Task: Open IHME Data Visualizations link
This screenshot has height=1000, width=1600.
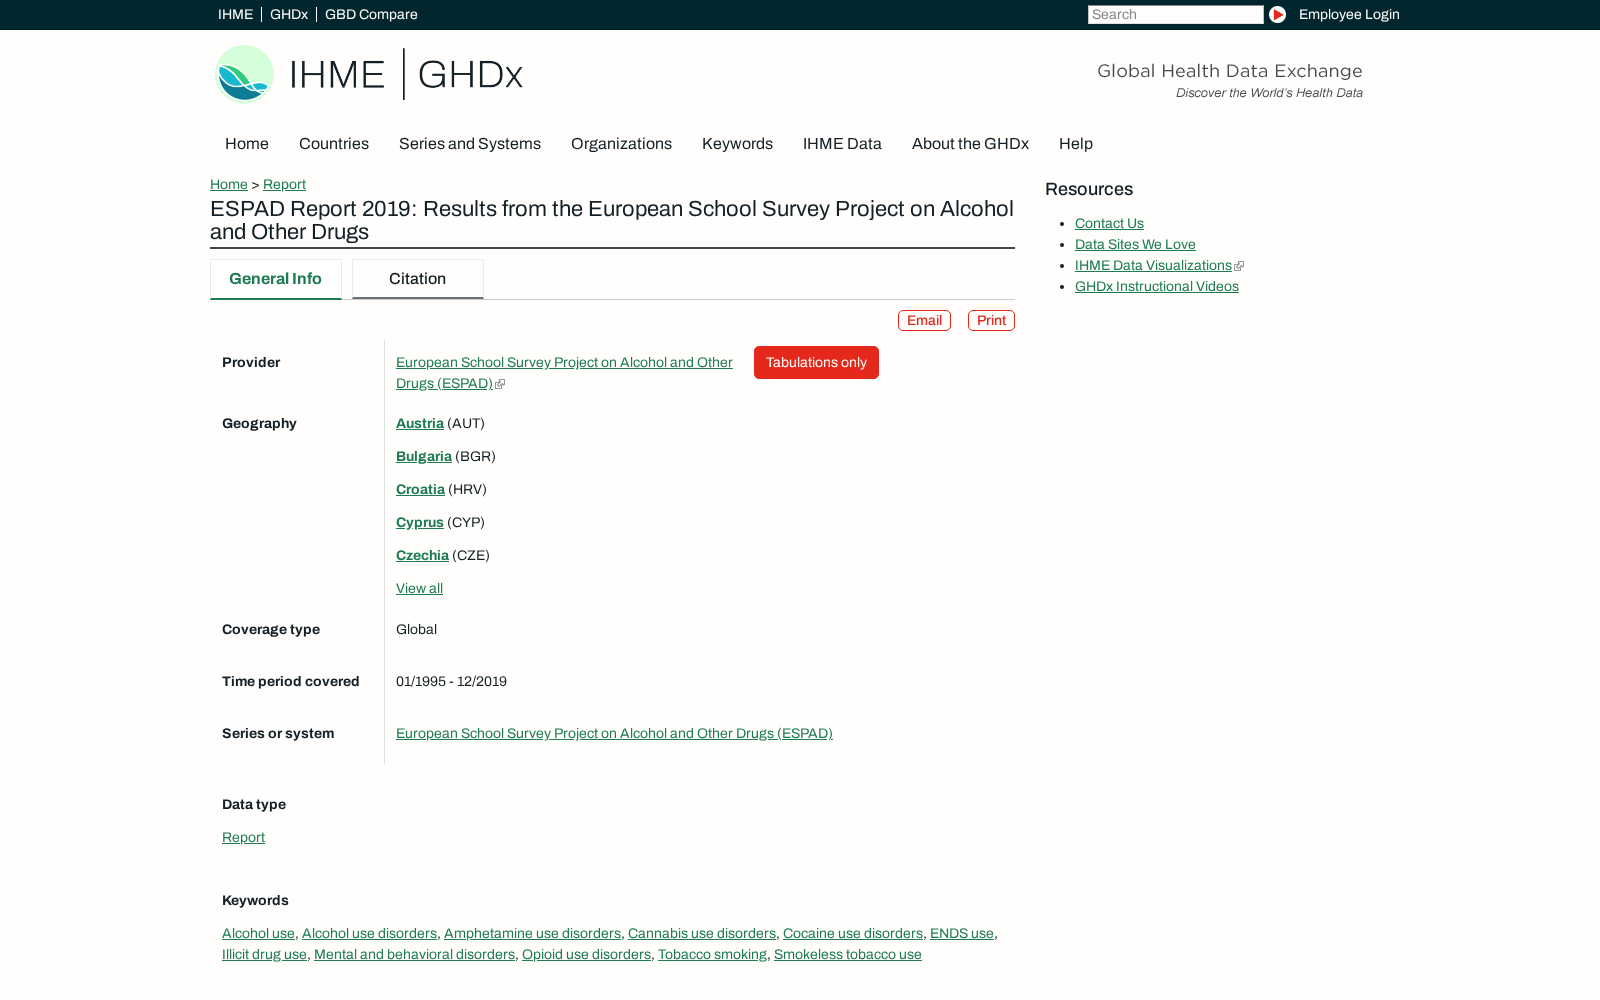Action: pos(1153,266)
